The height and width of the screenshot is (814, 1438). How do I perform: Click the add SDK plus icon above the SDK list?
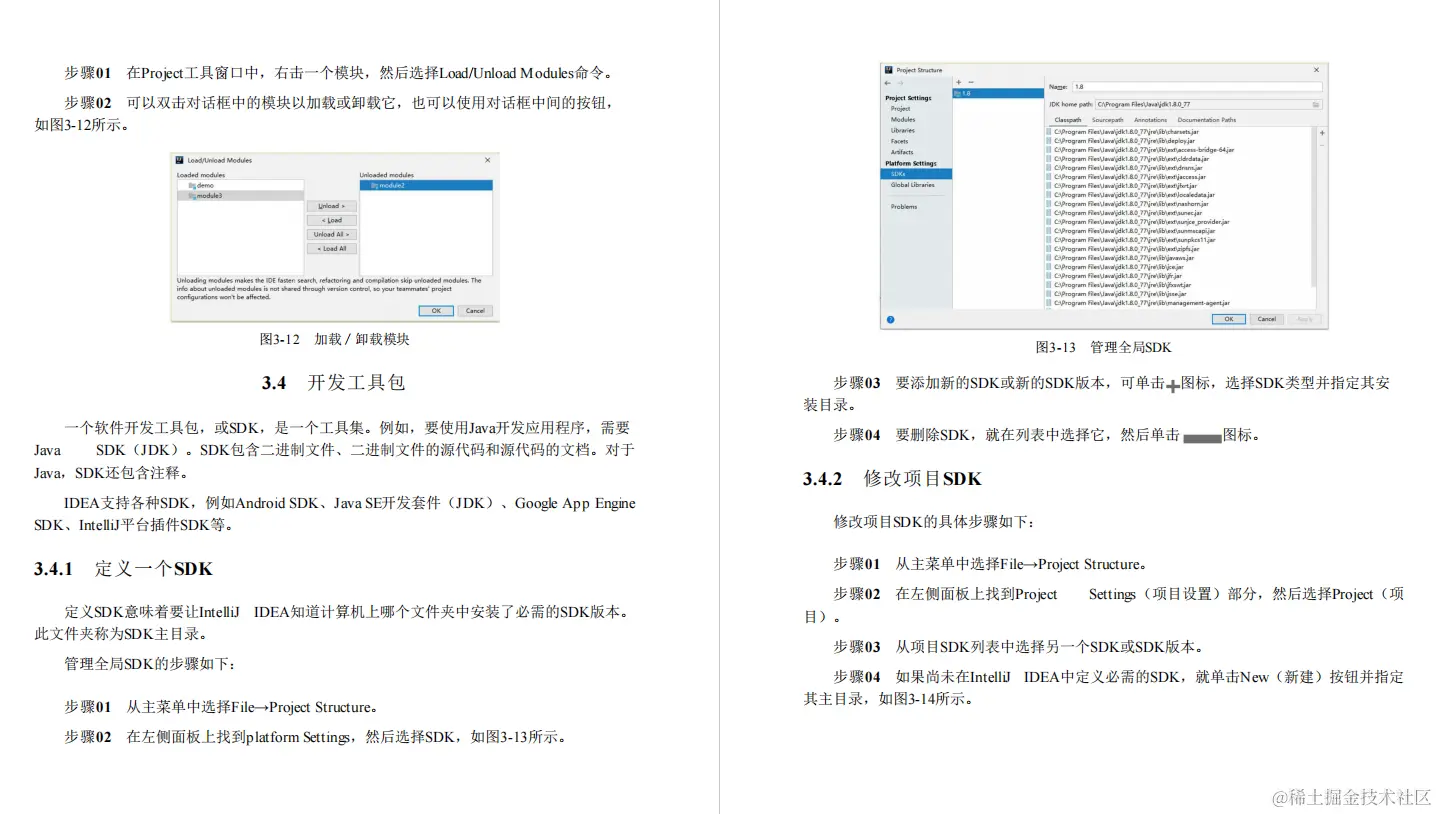coord(959,82)
